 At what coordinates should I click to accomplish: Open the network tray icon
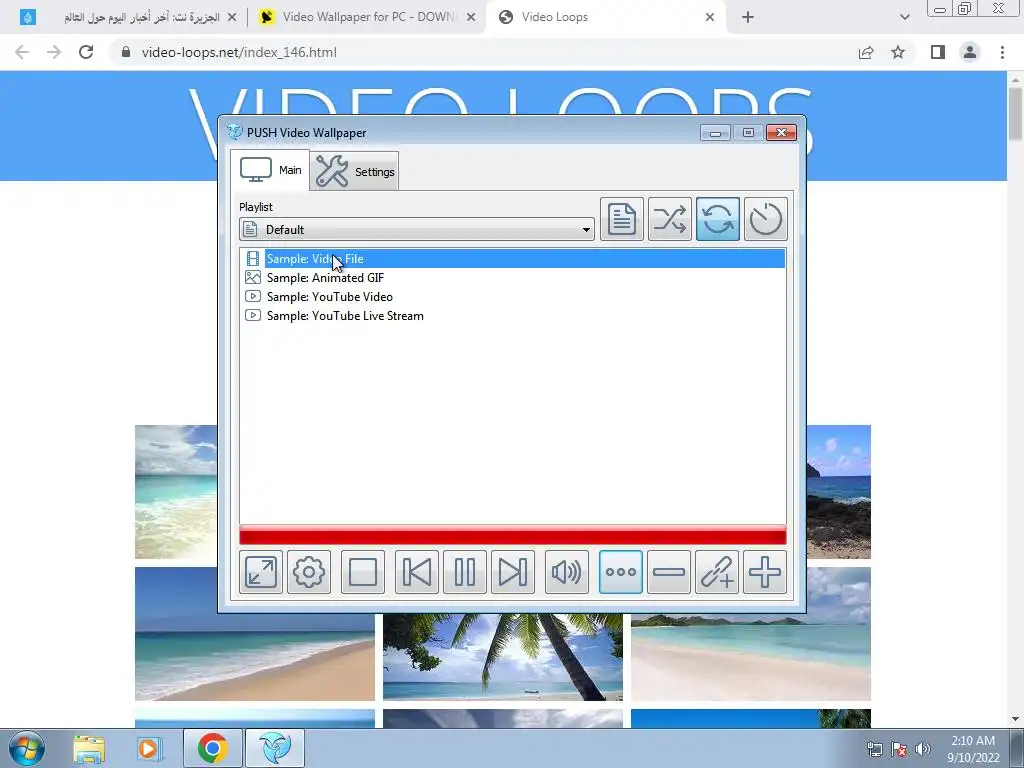click(874, 749)
